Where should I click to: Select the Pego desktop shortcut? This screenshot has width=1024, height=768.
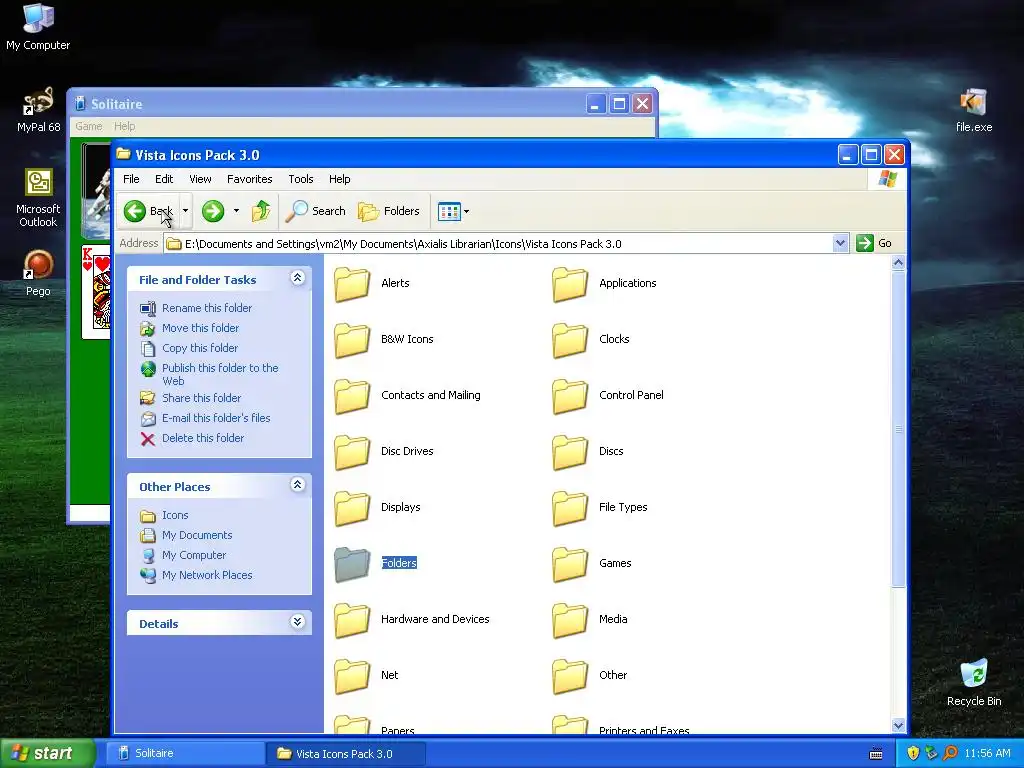click(38, 274)
